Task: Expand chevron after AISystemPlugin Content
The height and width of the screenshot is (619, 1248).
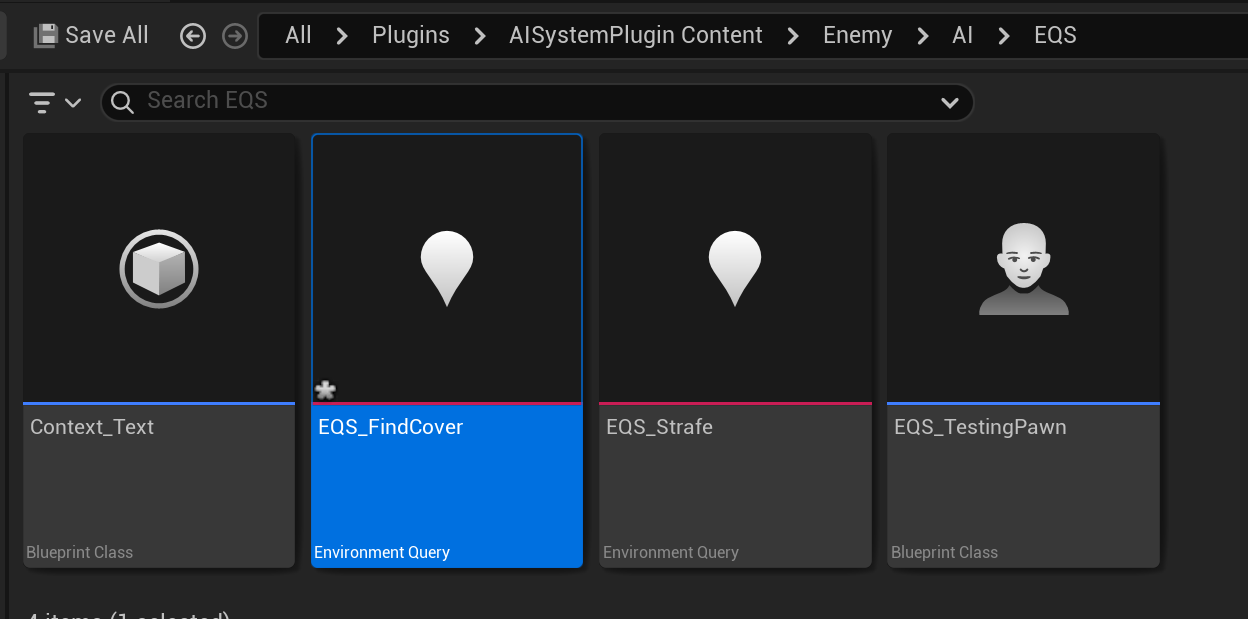Action: click(794, 37)
